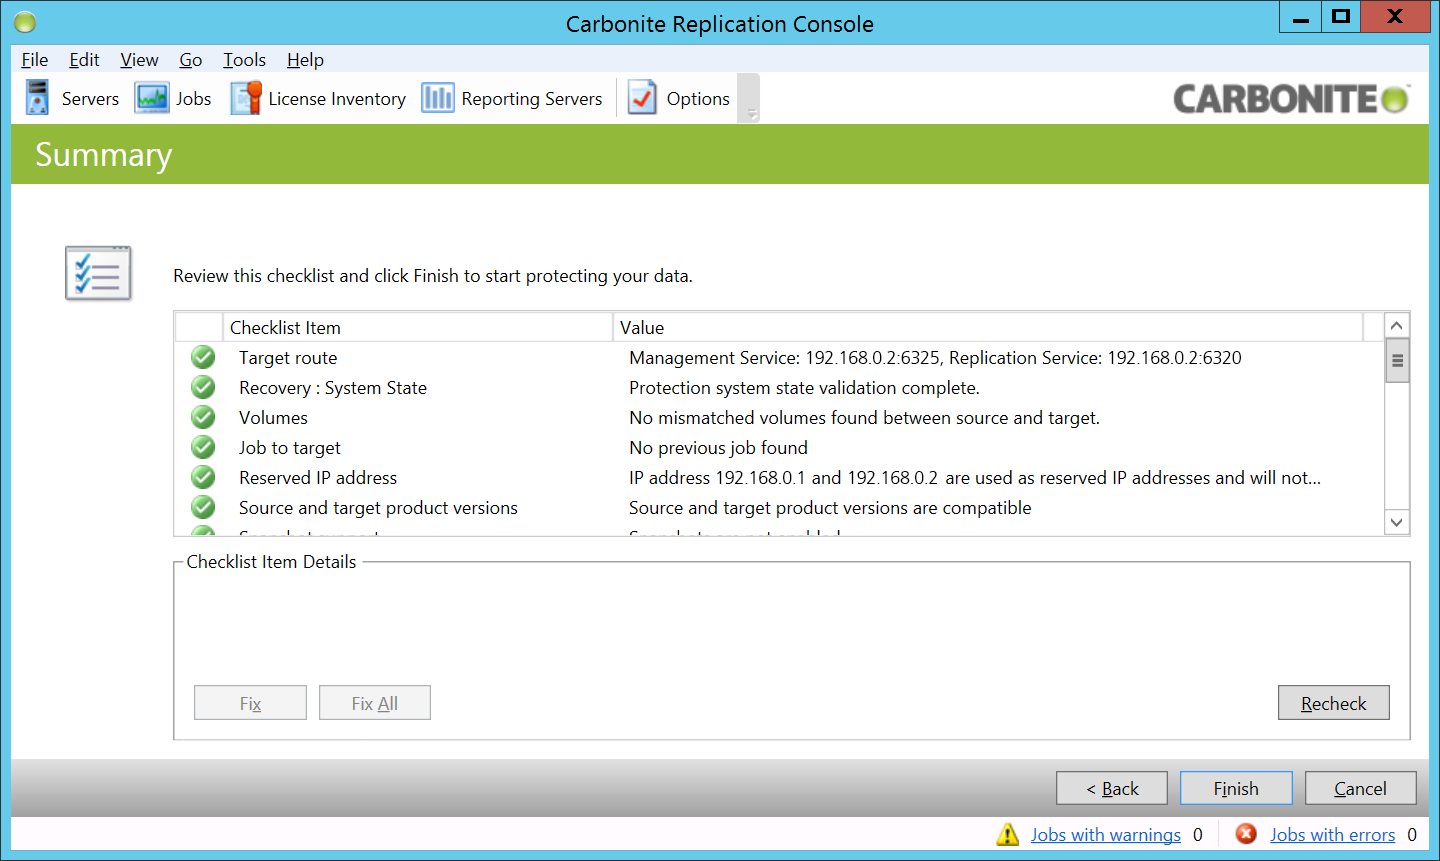Click the Management Service value text
Viewport: 1440px width, 861px height.
pos(935,358)
